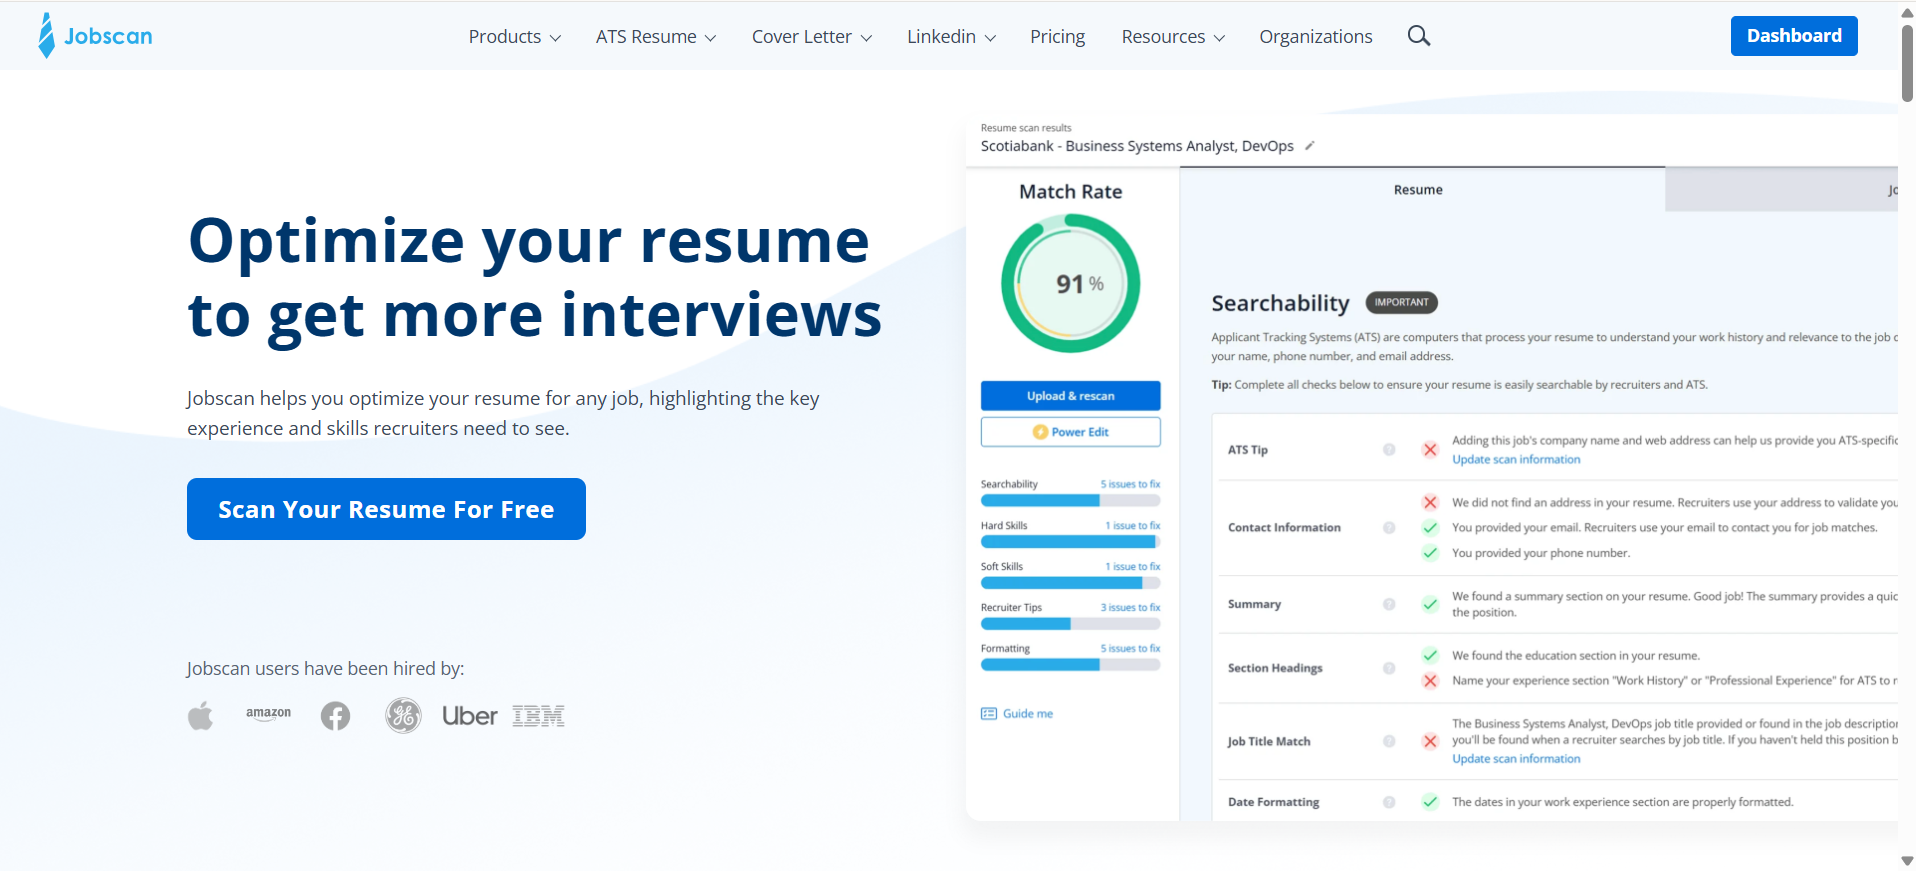Viewport: 1916px width, 871px height.
Task: Click the Hard Skills progress bar
Action: [x=1070, y=541]
